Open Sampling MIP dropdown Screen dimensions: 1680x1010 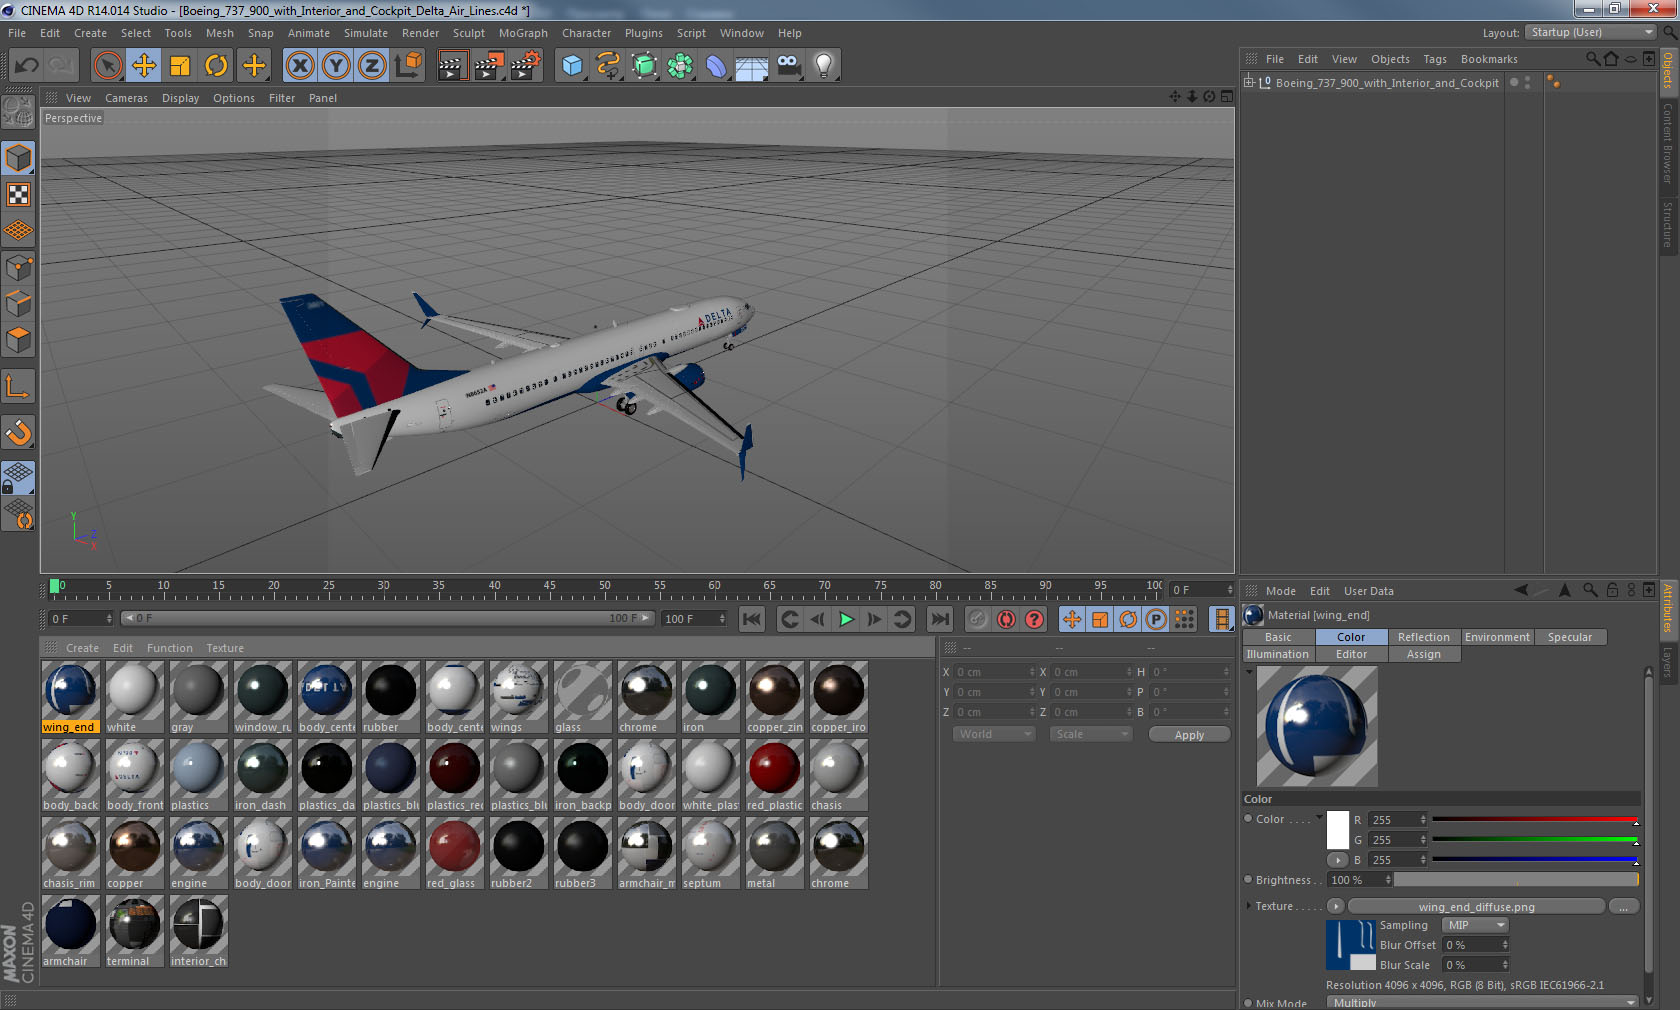(x=1475, y=925)
